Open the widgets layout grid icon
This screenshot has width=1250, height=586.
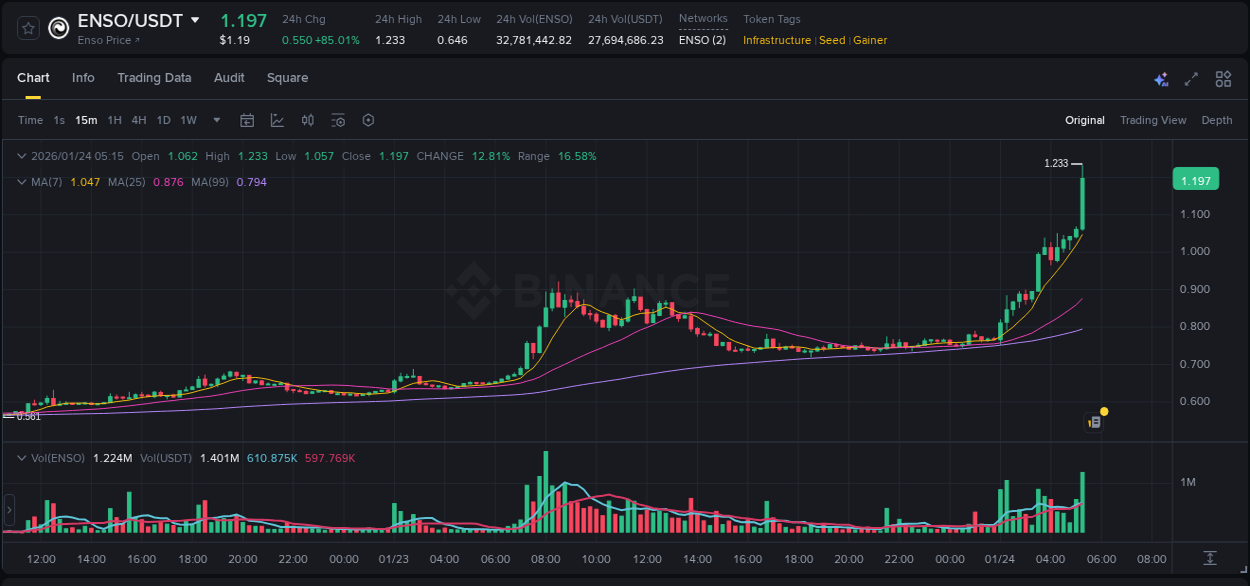click(1222, 78)
